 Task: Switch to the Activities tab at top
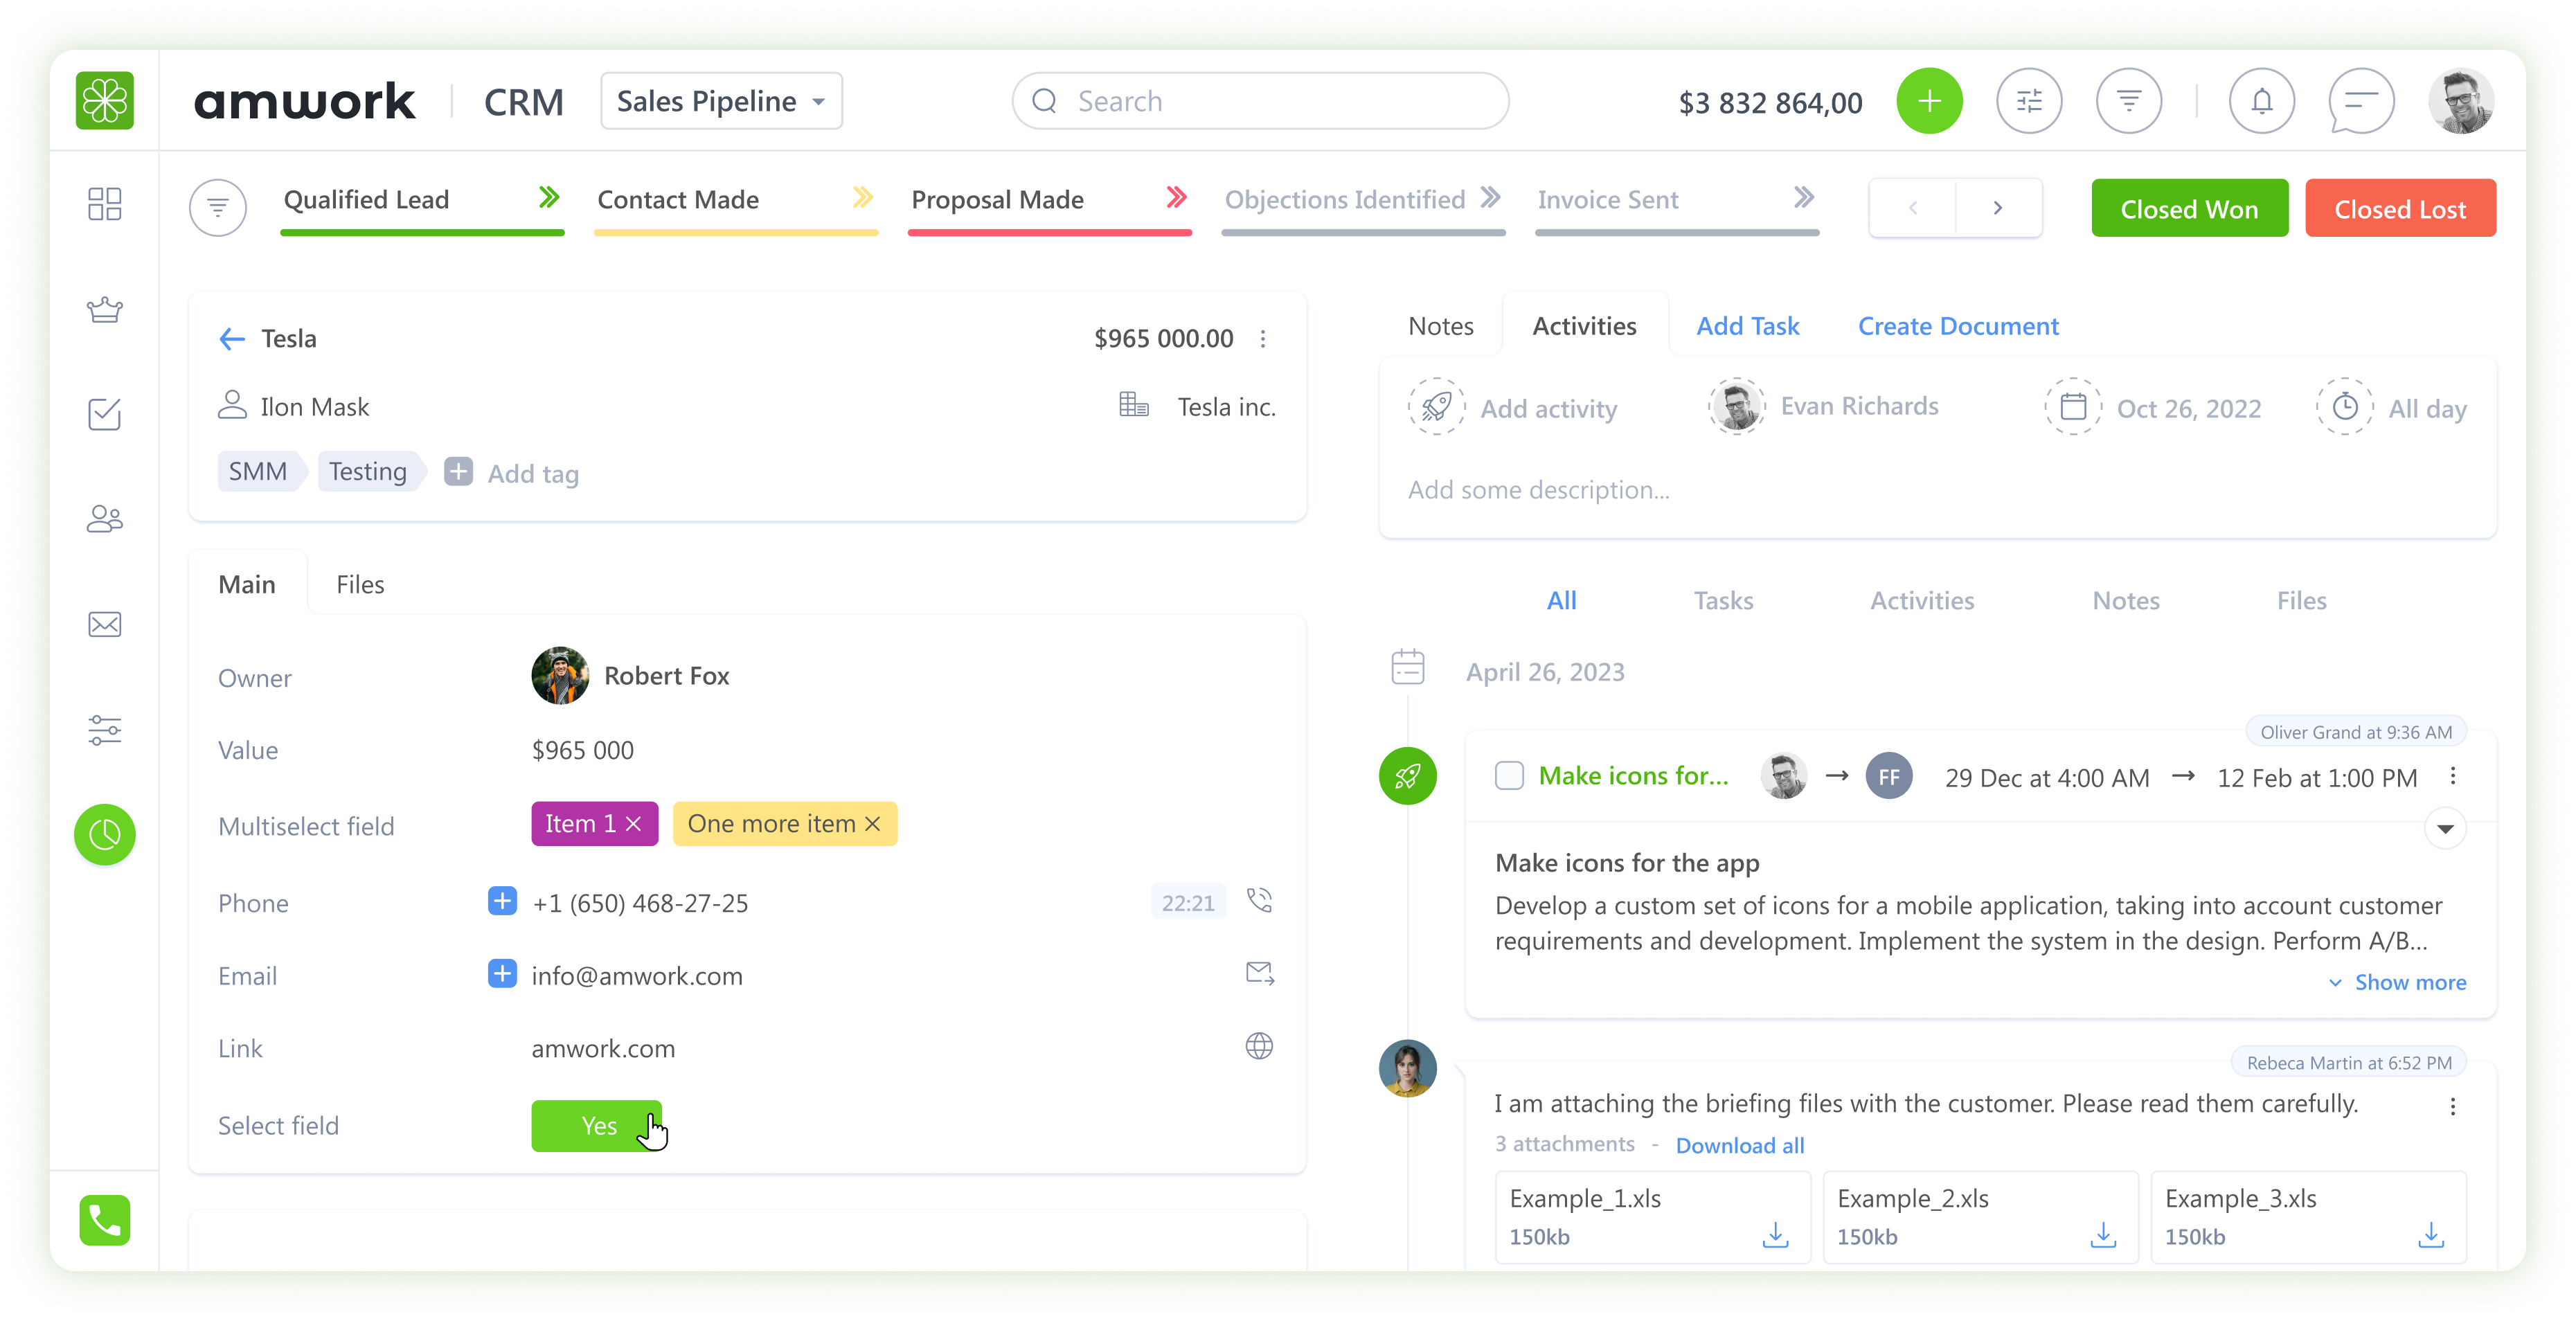1585,327
